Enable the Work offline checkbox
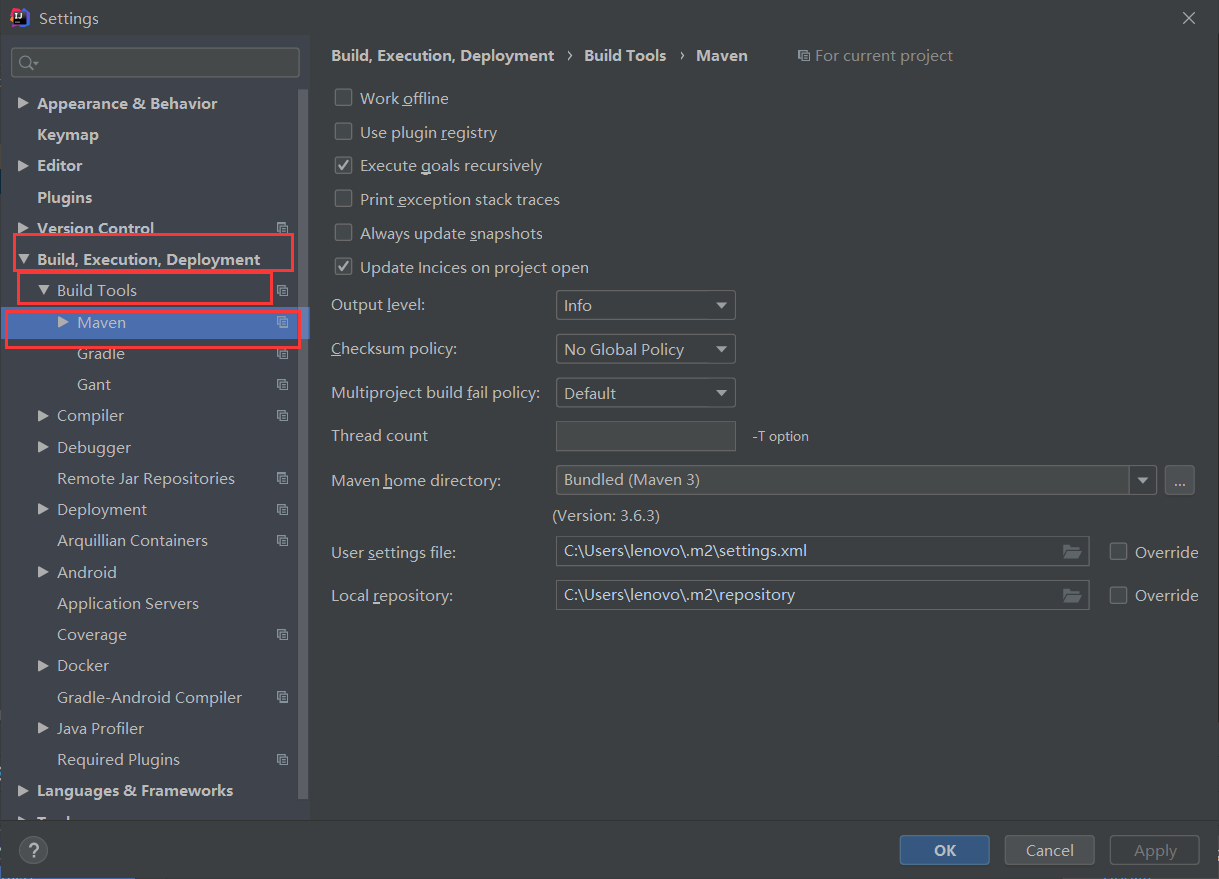Viewport: 1219px width, 879px height. pos(343,98)
